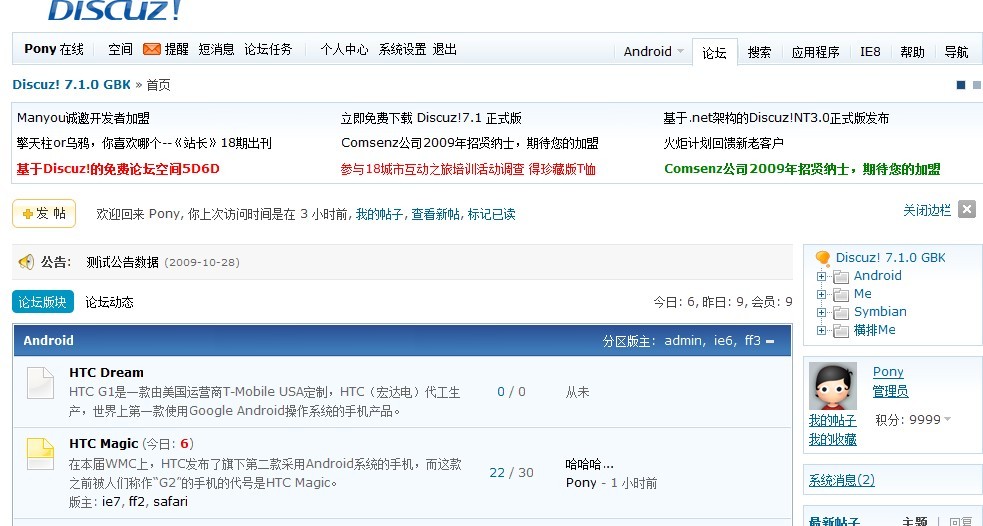Click the HTC Magic yellow folder icon

[x=40, y=454]
